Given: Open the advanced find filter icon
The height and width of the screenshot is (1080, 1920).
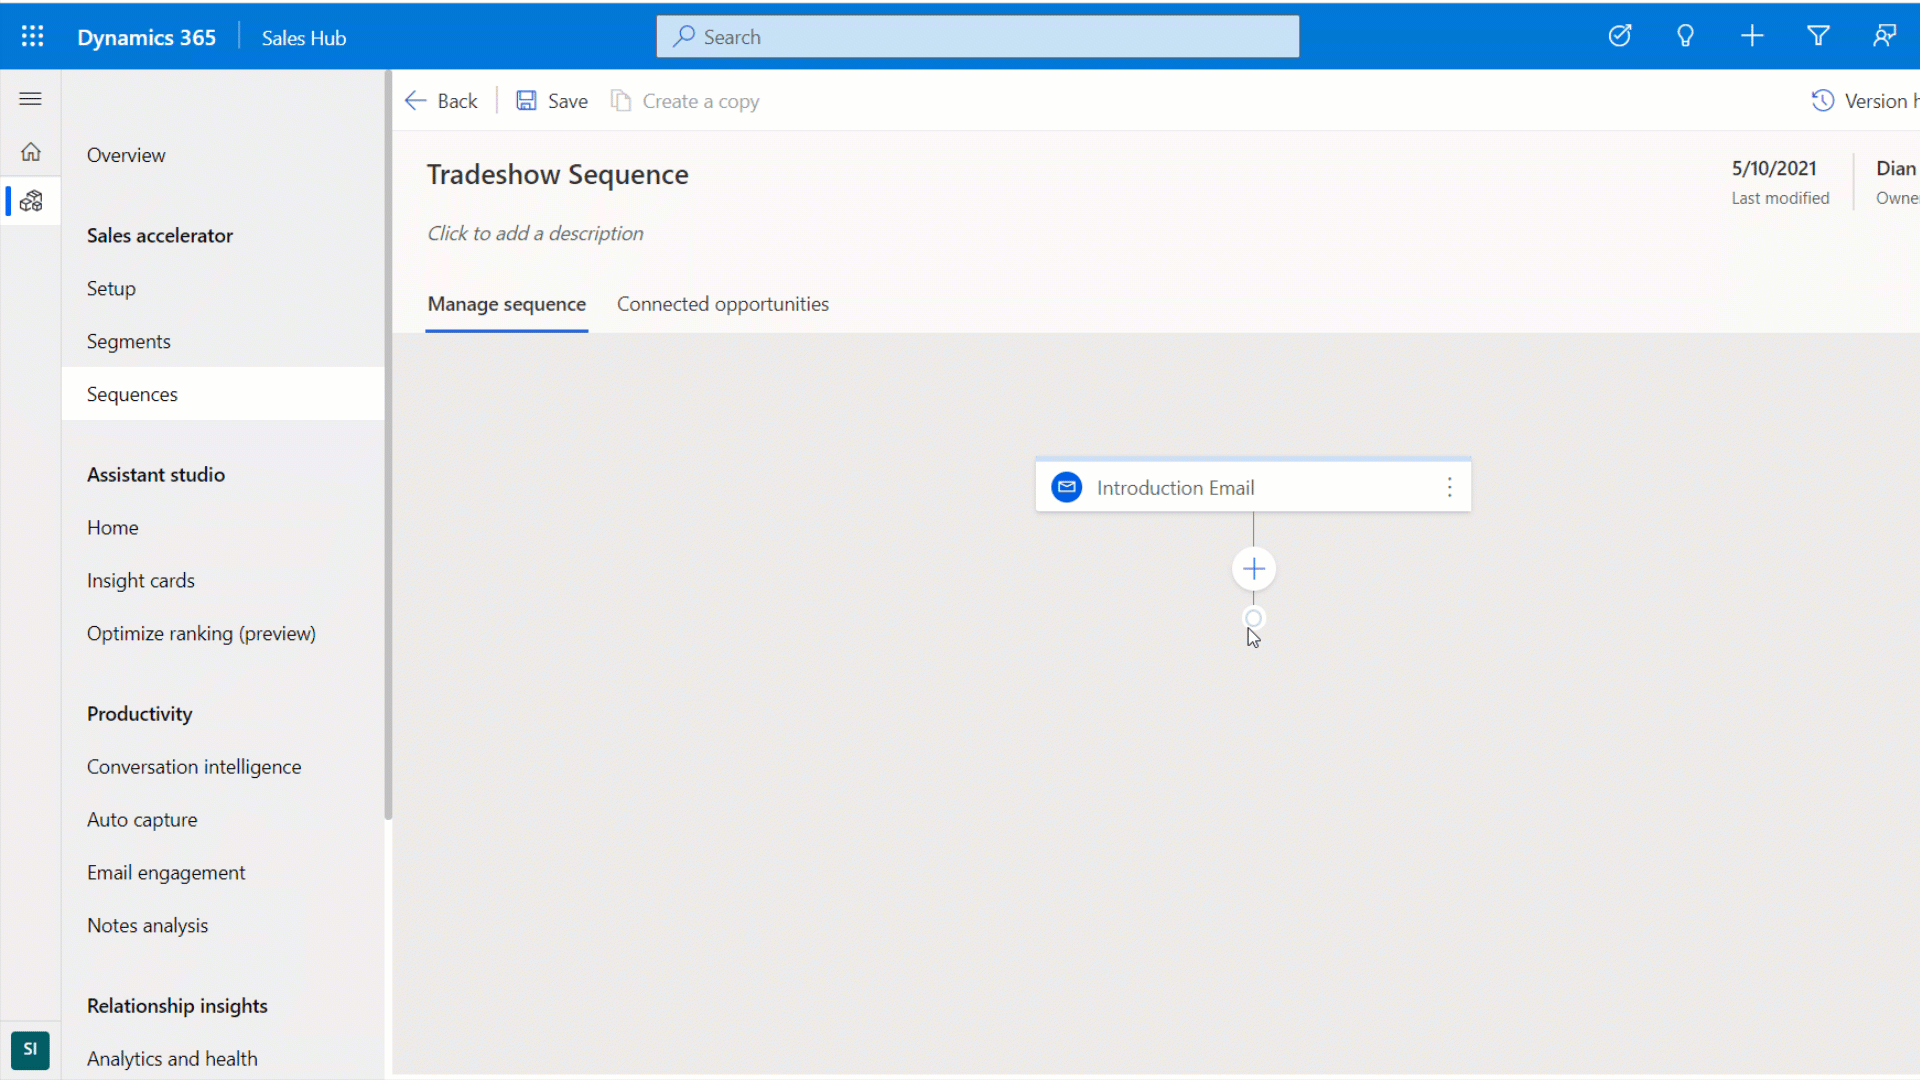Looking at the screenshot, I should [x=1818, y=37].
